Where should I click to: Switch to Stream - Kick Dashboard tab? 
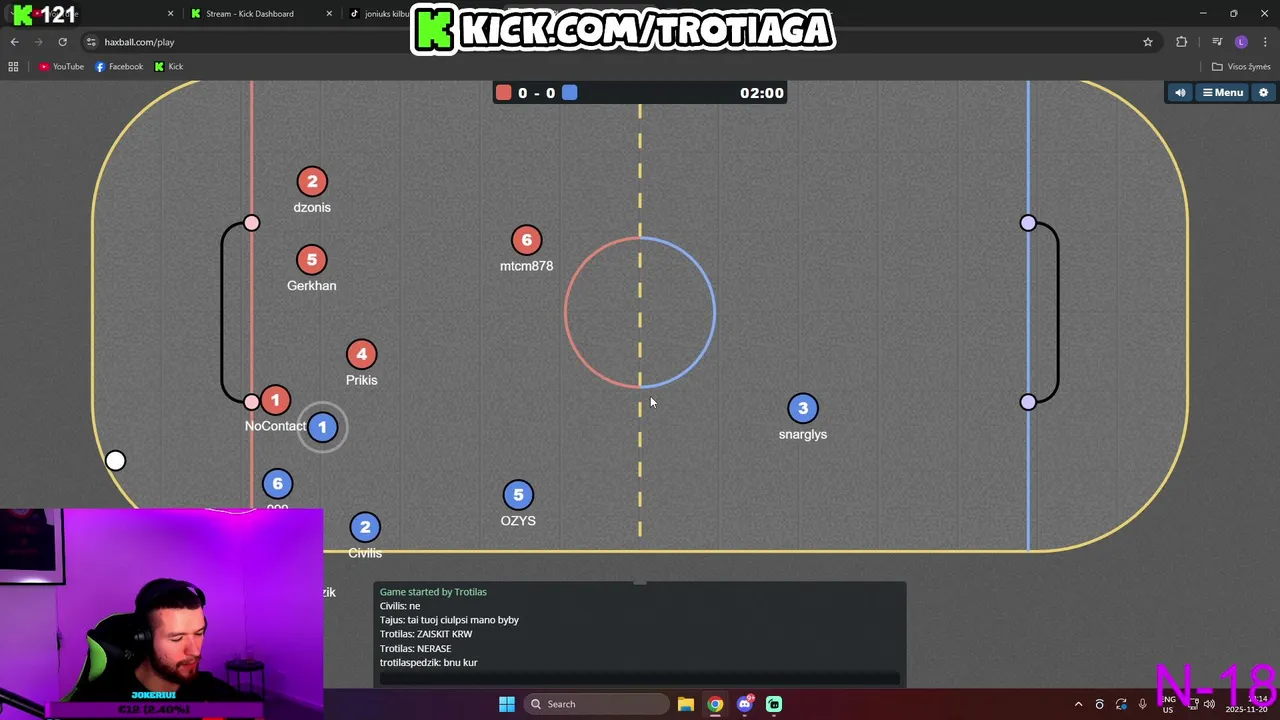250,14
